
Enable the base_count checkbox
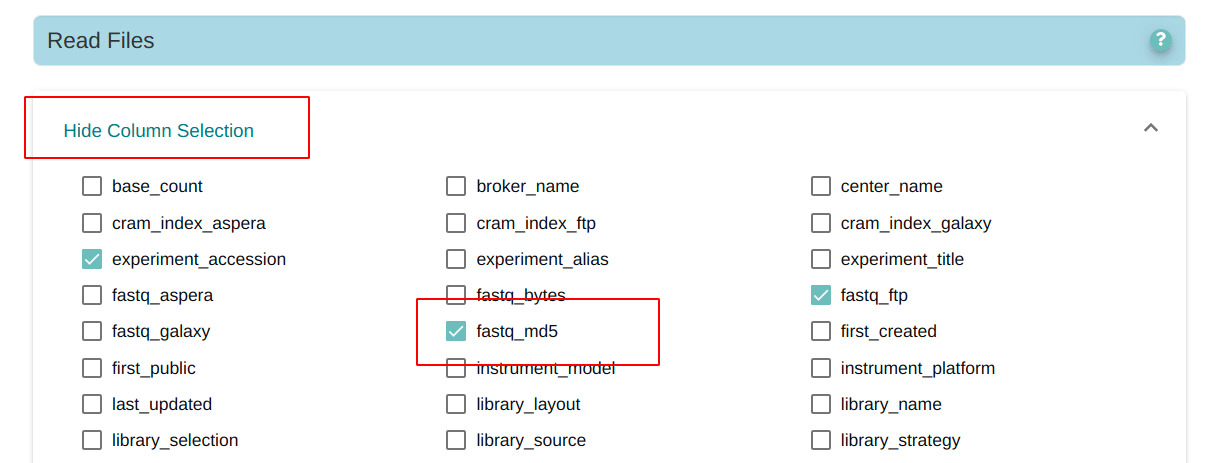click(92, 186)
